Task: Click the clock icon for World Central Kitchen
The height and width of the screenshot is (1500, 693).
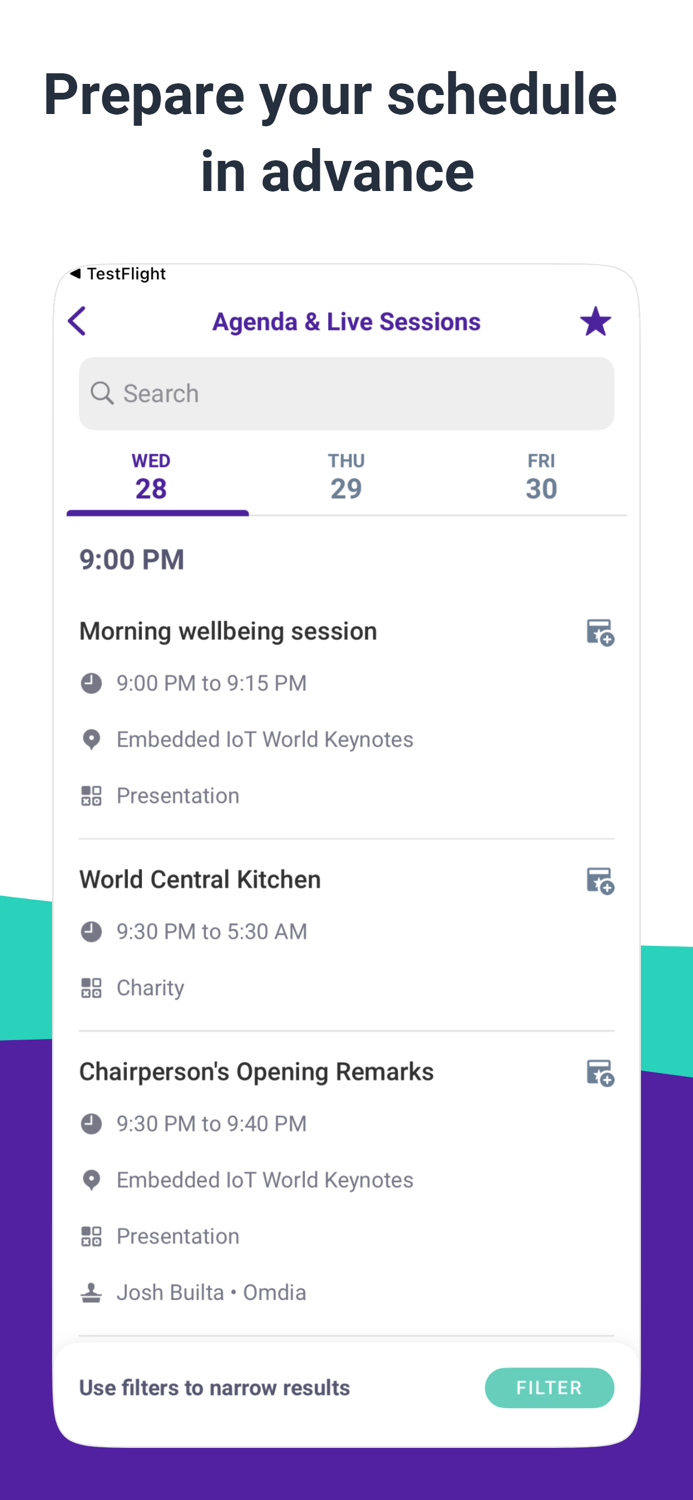Action: tap(91, 931)
